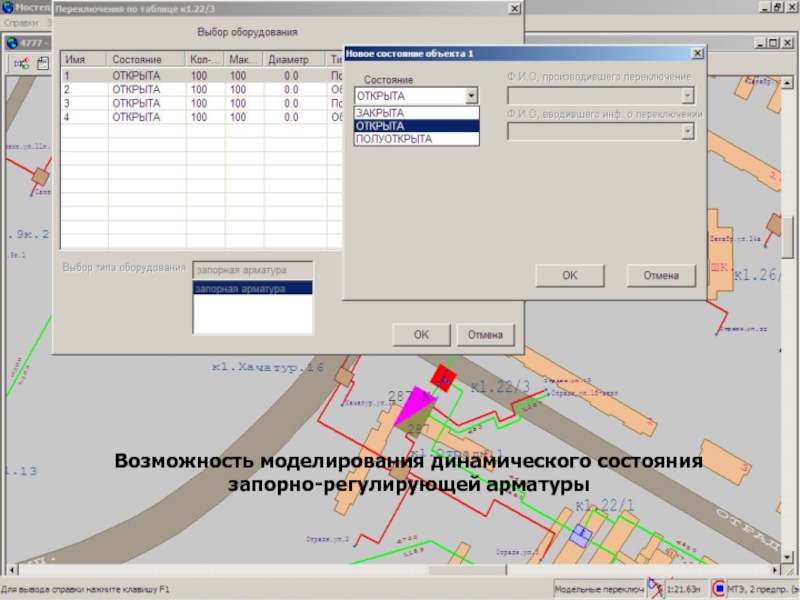800x600 pixels.
Task: Click the red square node near к1.22/3
Action: (442, 377)
